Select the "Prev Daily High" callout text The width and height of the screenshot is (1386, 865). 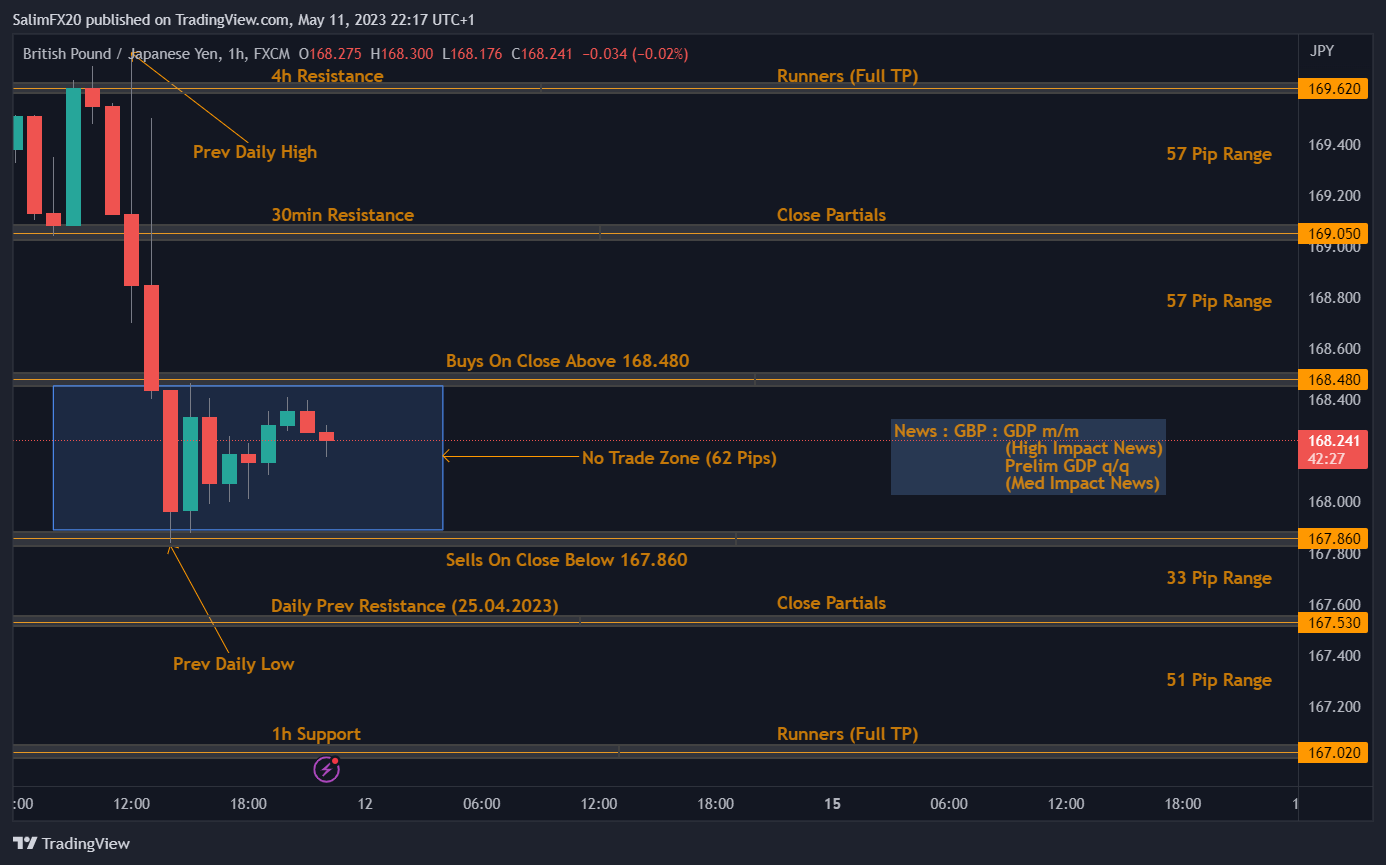(254, 152)
